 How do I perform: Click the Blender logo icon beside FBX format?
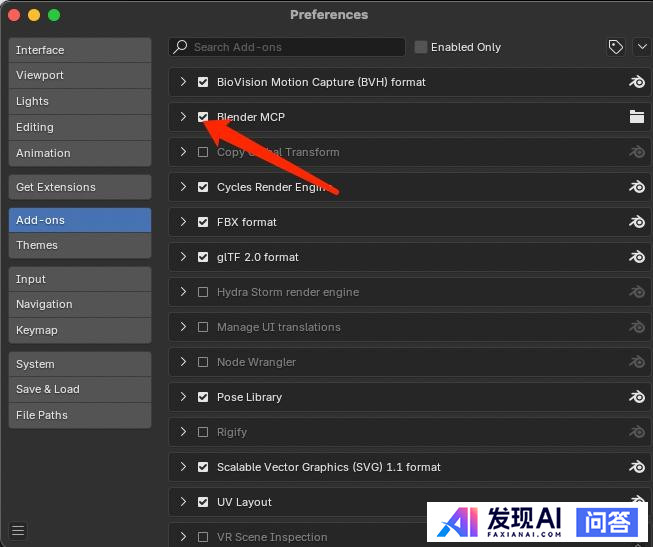(x=636, y=222)
